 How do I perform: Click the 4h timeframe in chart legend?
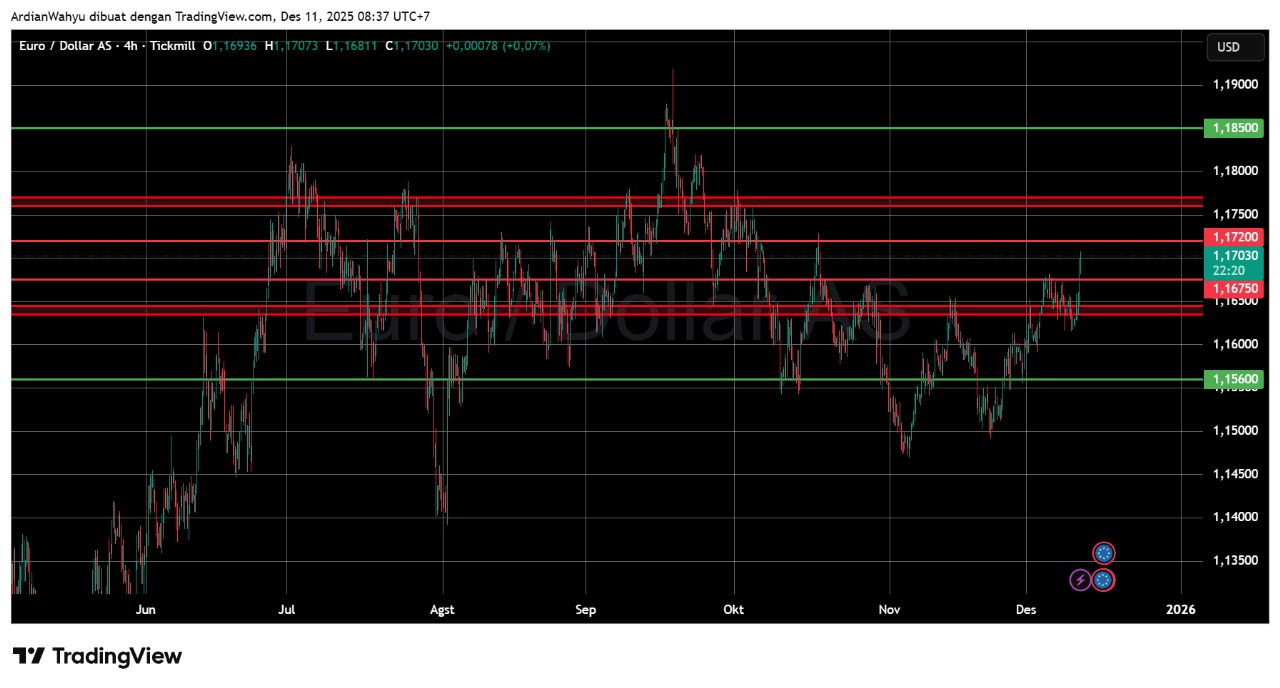pyautogui.click(x=130, y=46)
